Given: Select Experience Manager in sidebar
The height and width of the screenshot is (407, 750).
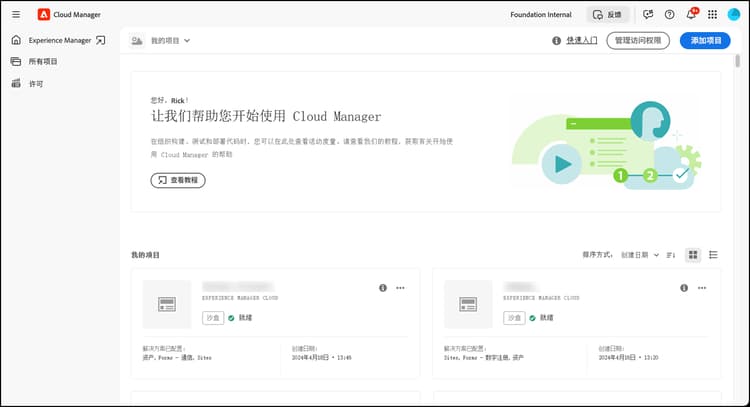Looking at the screenshot, I should coord(60,40).
